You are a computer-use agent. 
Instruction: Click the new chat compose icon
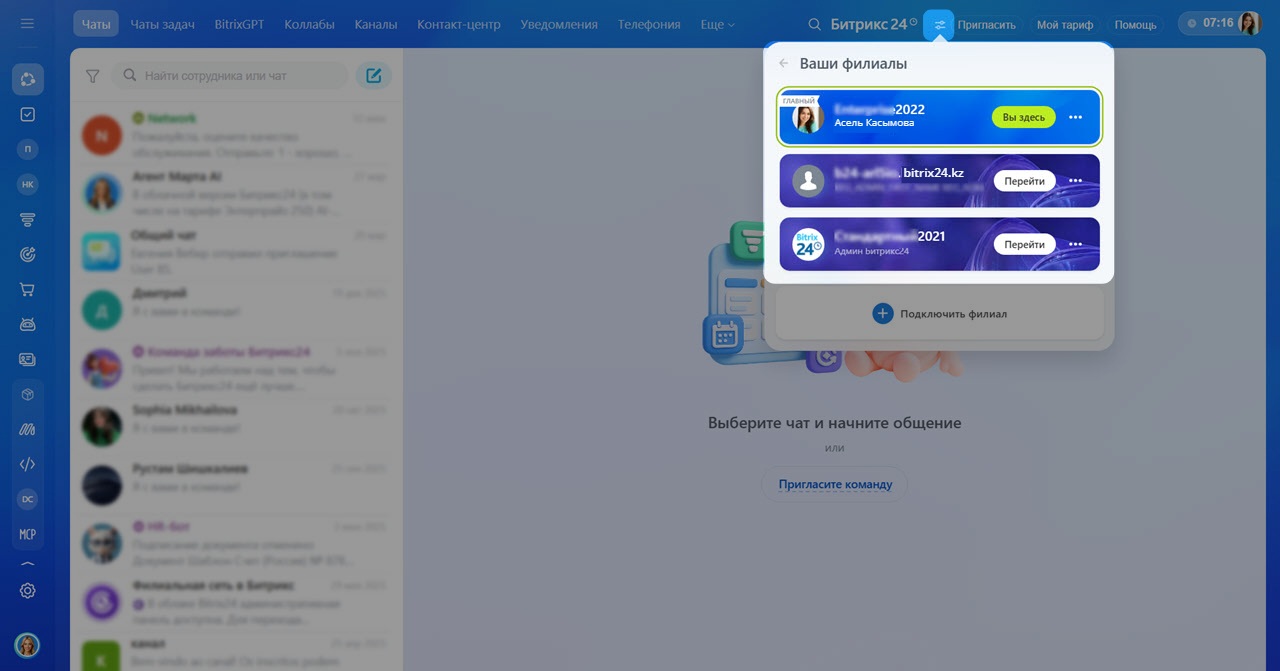(x=374, y=75)
